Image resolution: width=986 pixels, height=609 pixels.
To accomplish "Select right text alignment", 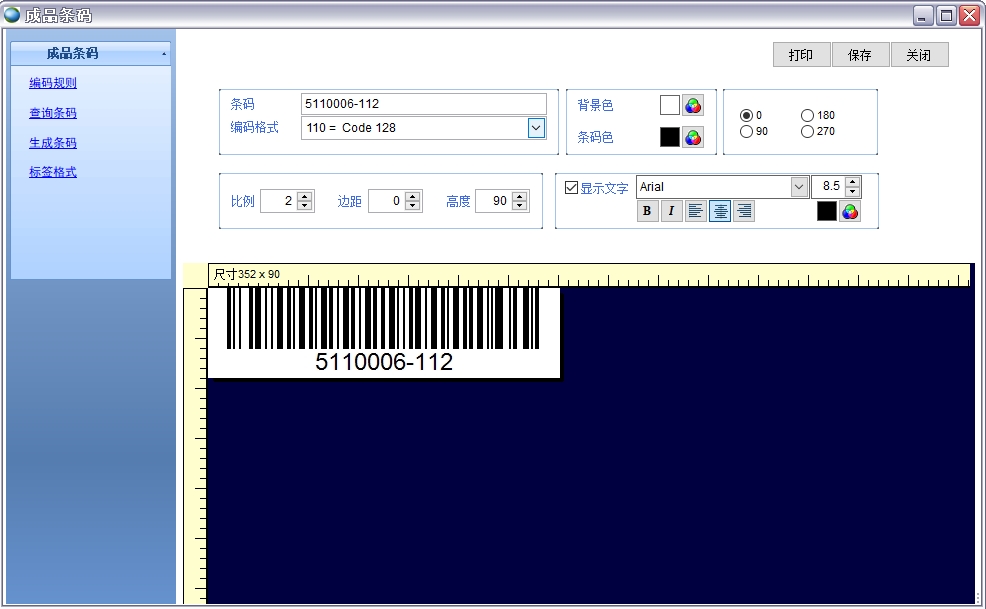I will click(744, 211).
